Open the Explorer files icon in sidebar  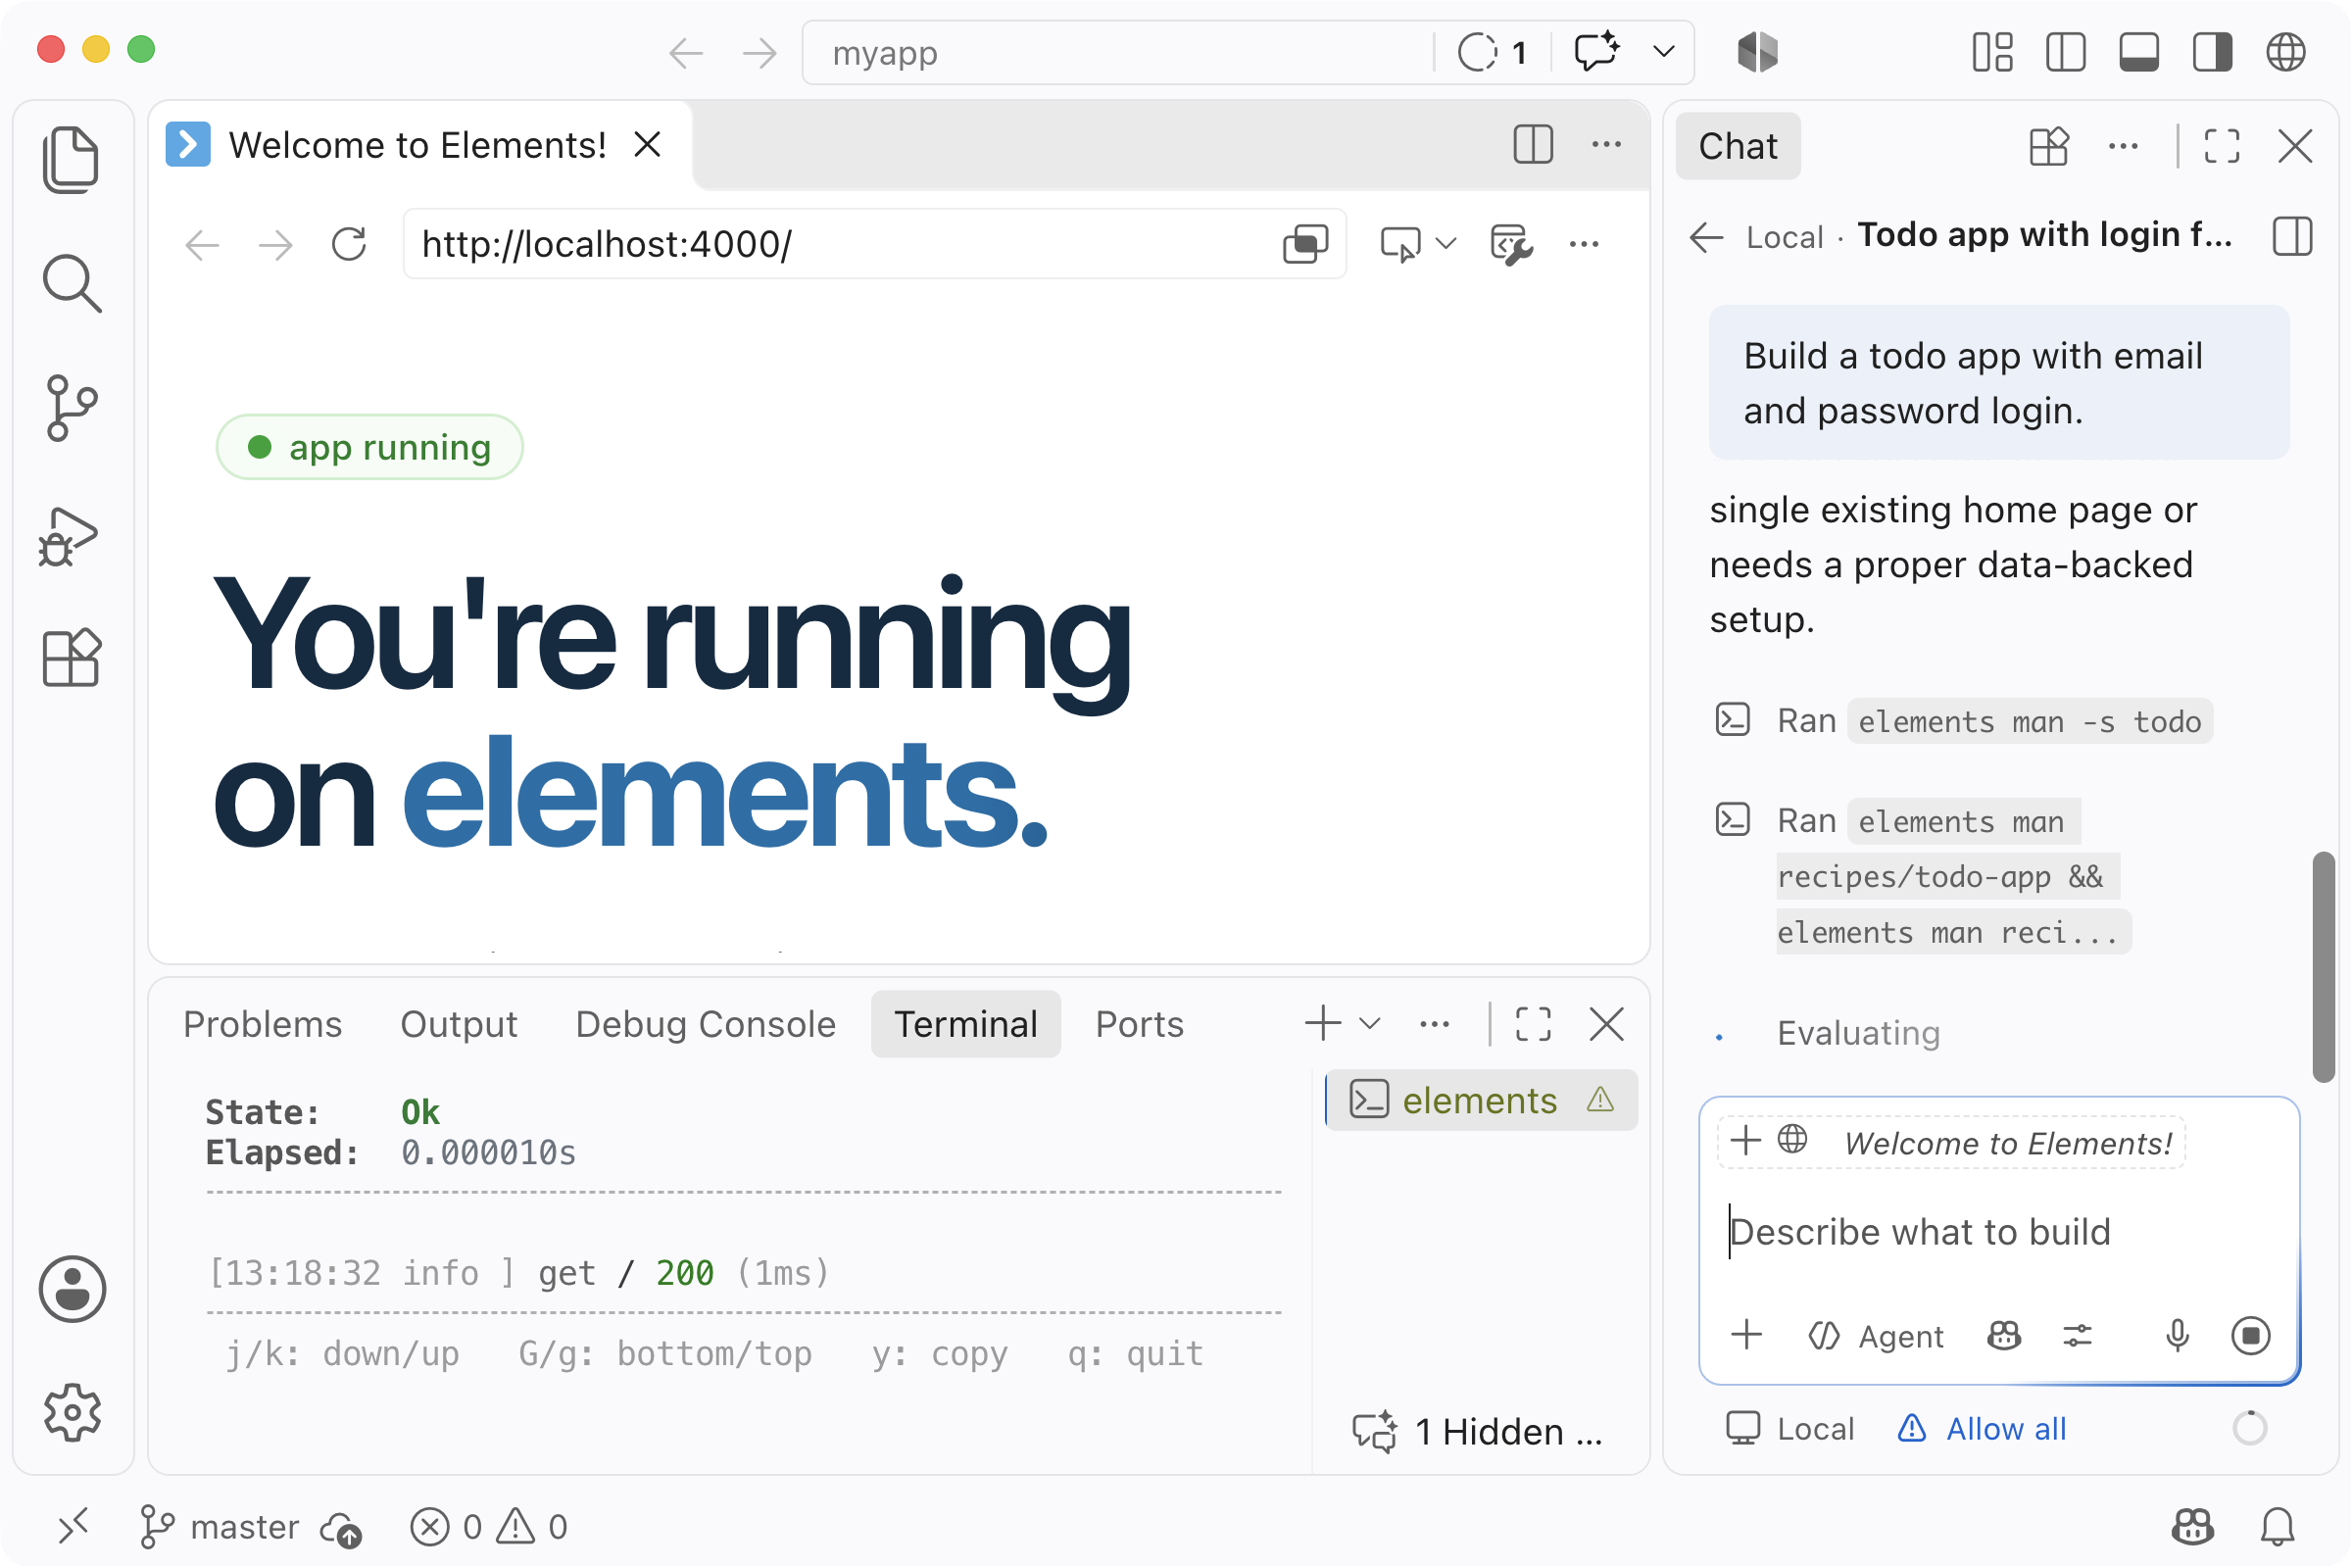pyautogui.click(x=71, y=159)
